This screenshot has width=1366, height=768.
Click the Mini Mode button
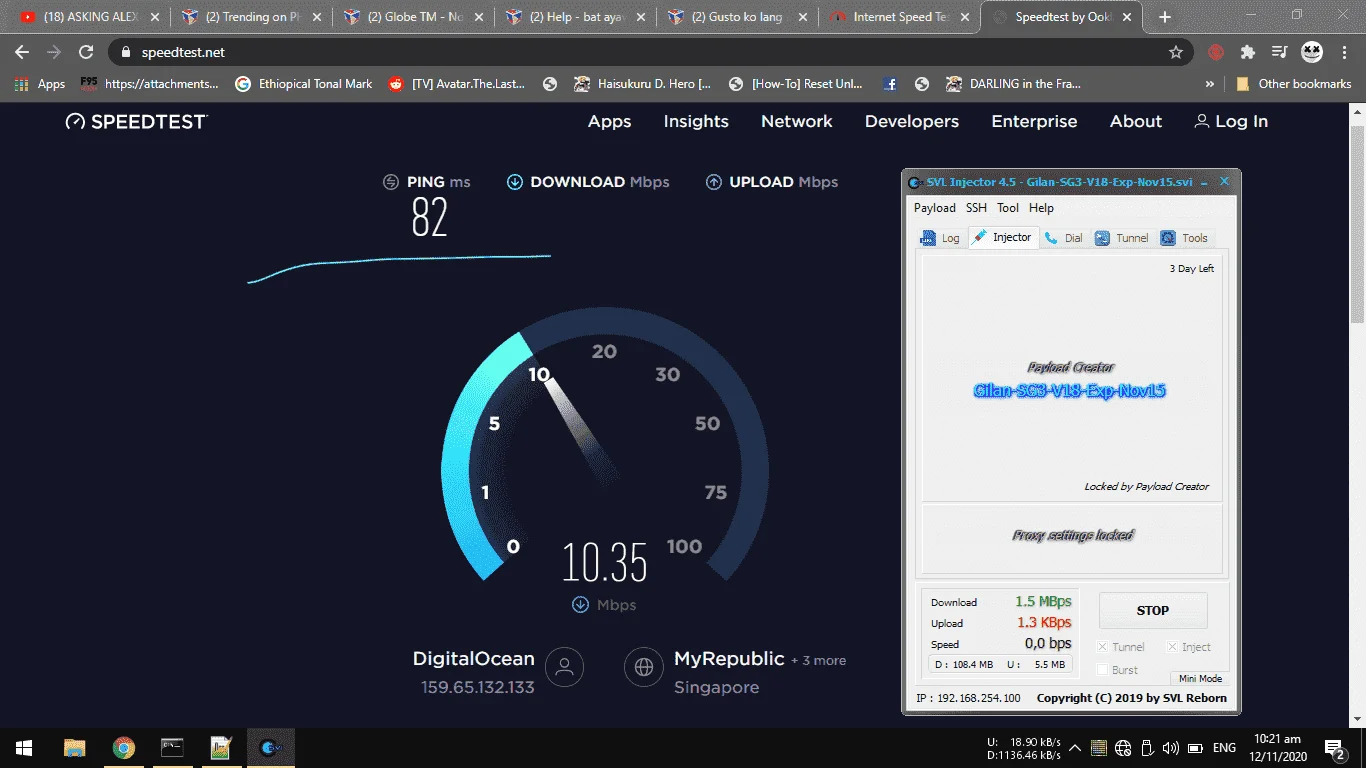click(x=1200, y=678)
